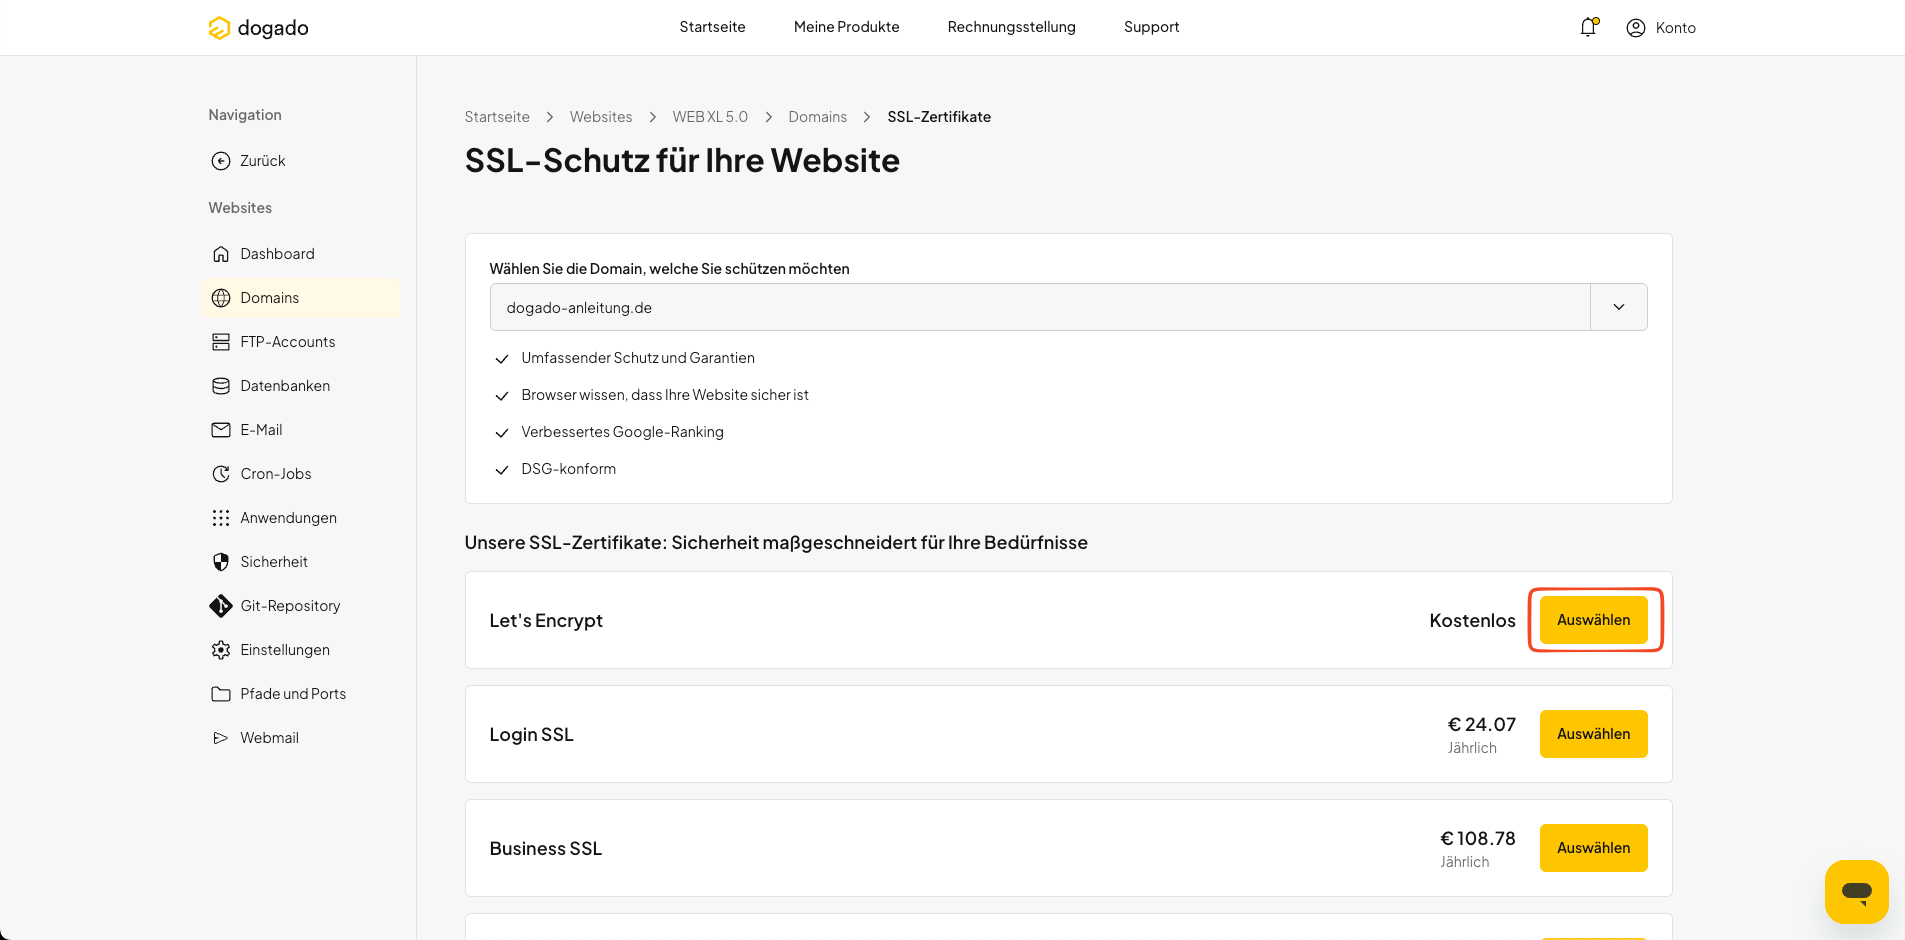Click the 'Umfassender Schutz und Garantien' text

pos(638,358)
